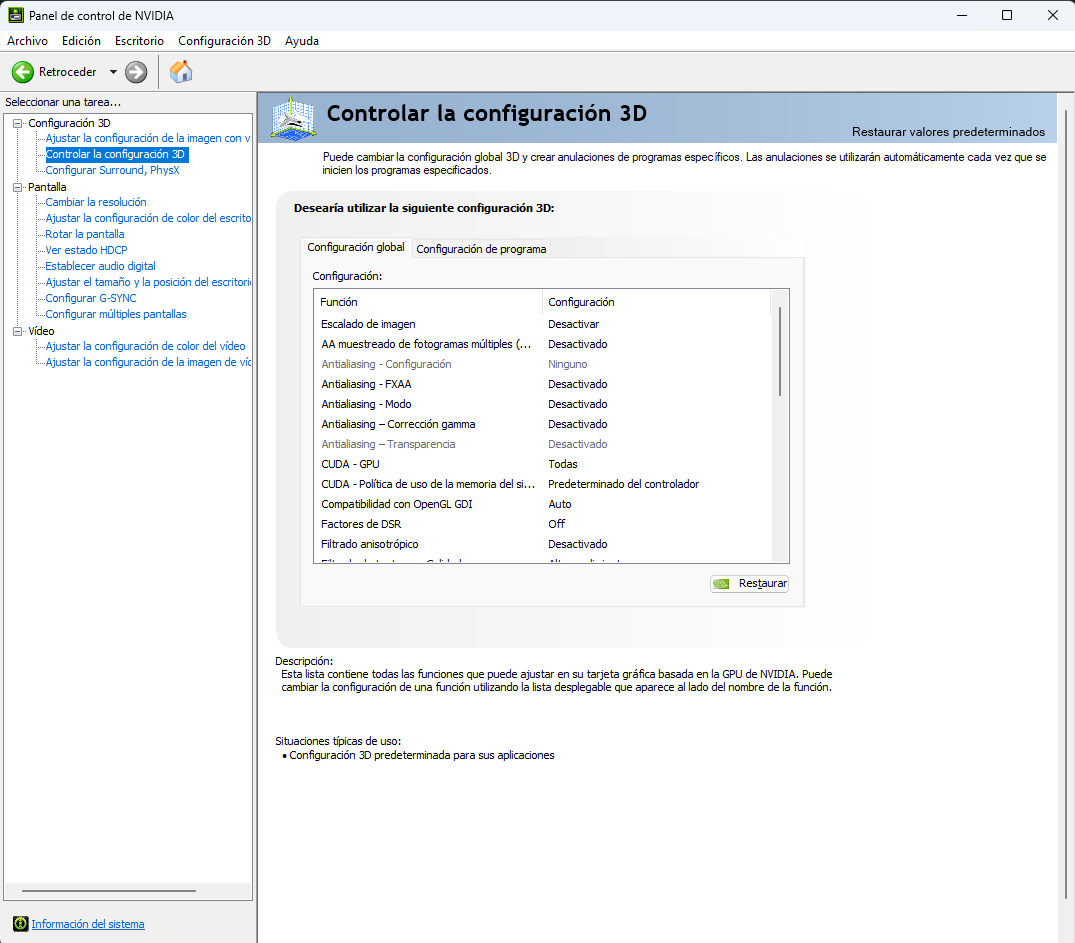Click the Configuración column header
This screenshot has width=1075, height=943.
[656, 302]
